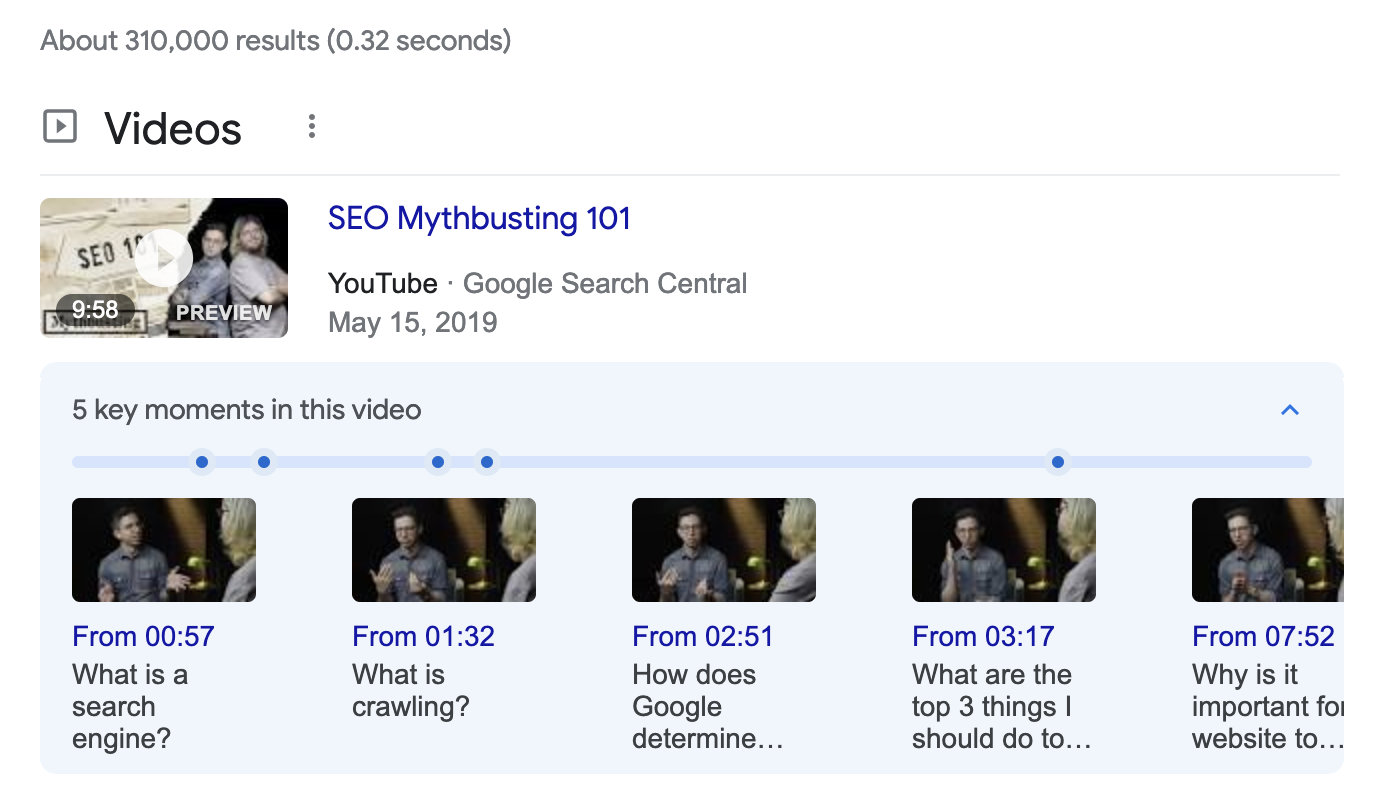Click the rightmost timeline marker dot

tap(1057, 461)
